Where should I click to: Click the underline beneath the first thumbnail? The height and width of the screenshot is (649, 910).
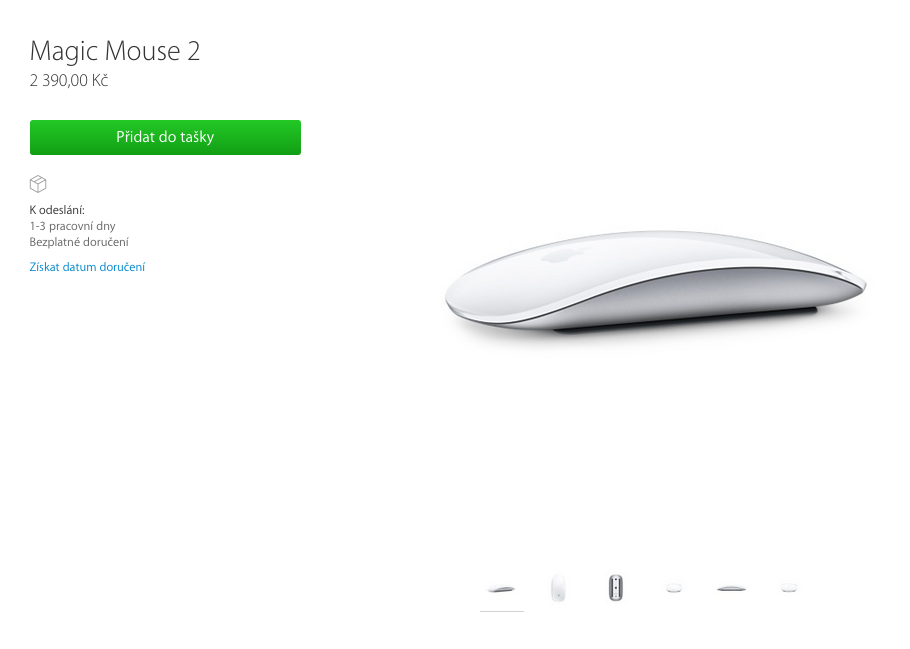point(502,611)
